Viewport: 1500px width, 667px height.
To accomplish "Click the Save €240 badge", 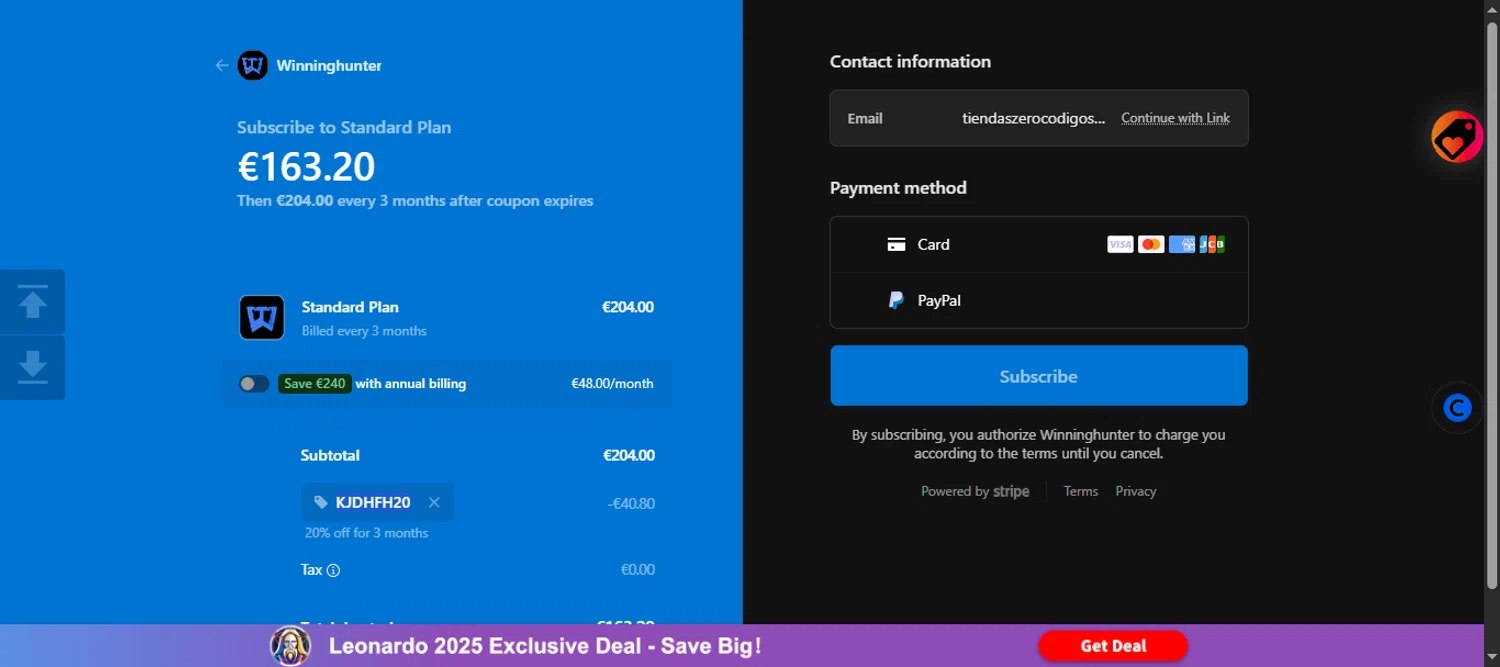I will point(315,384).
